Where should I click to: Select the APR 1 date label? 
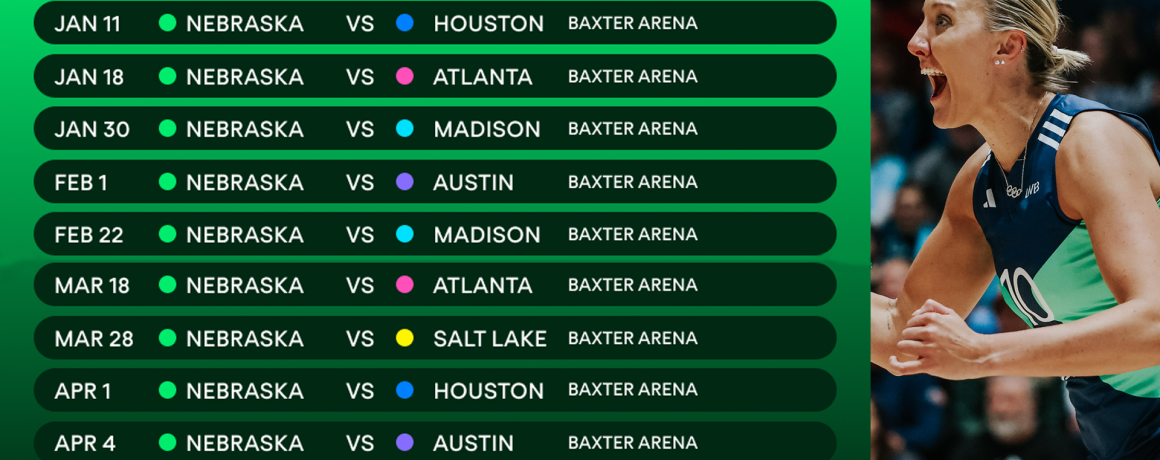83,390
